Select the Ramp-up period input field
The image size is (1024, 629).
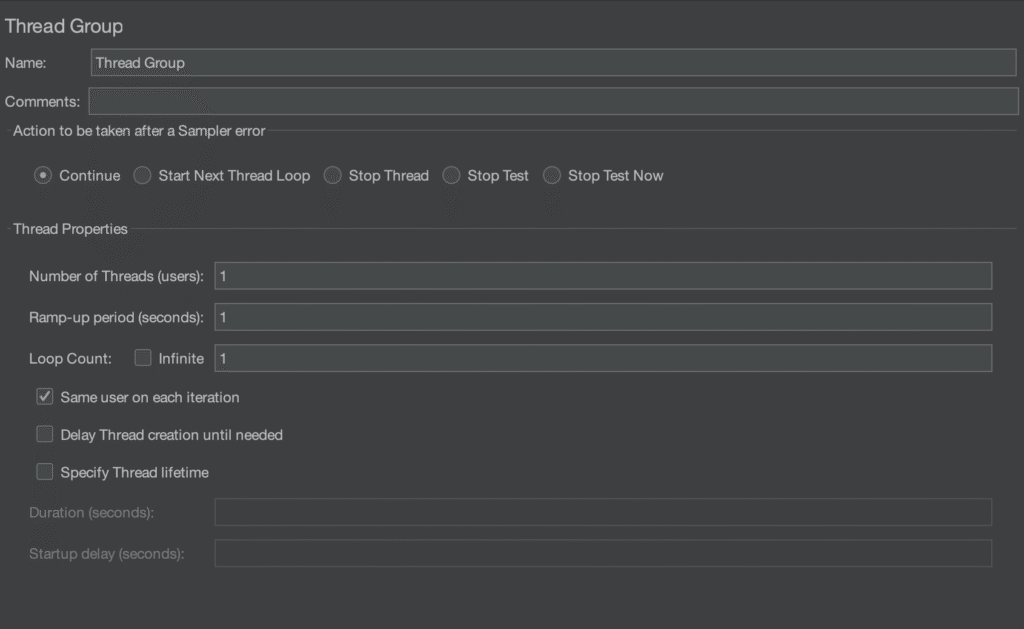coord(602,317)
